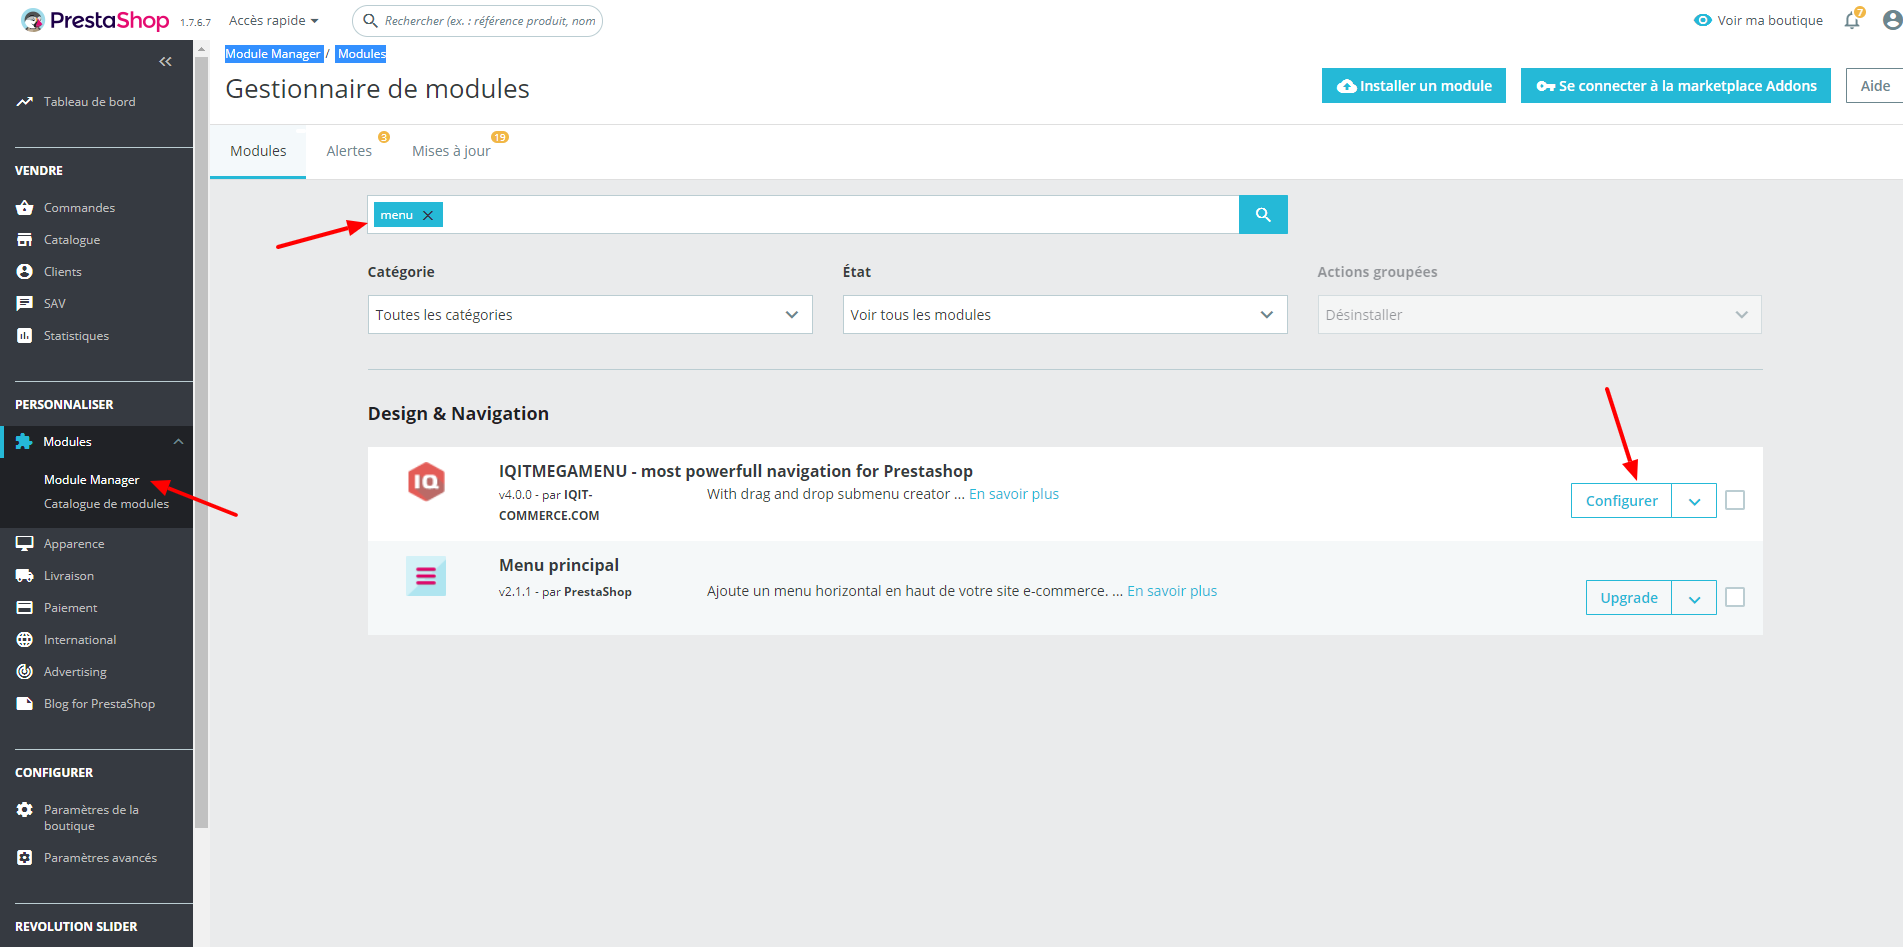Focus the top Rechercher search field
This screenshot has width=1903, height=947.
click(478, 21)
